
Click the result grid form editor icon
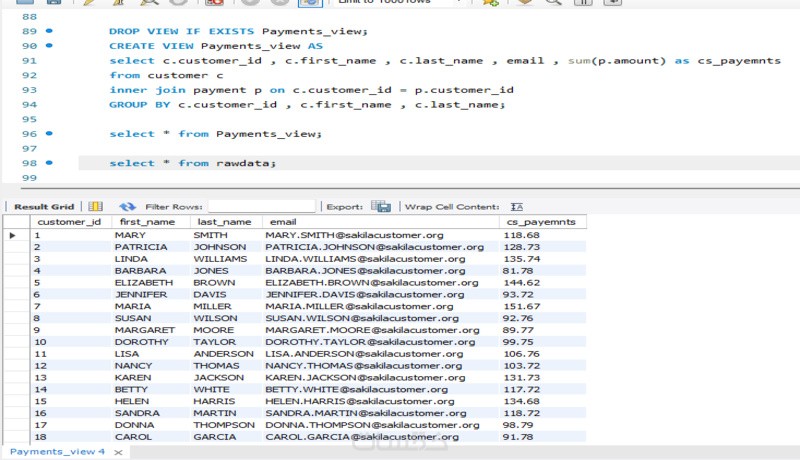[95, 207]
